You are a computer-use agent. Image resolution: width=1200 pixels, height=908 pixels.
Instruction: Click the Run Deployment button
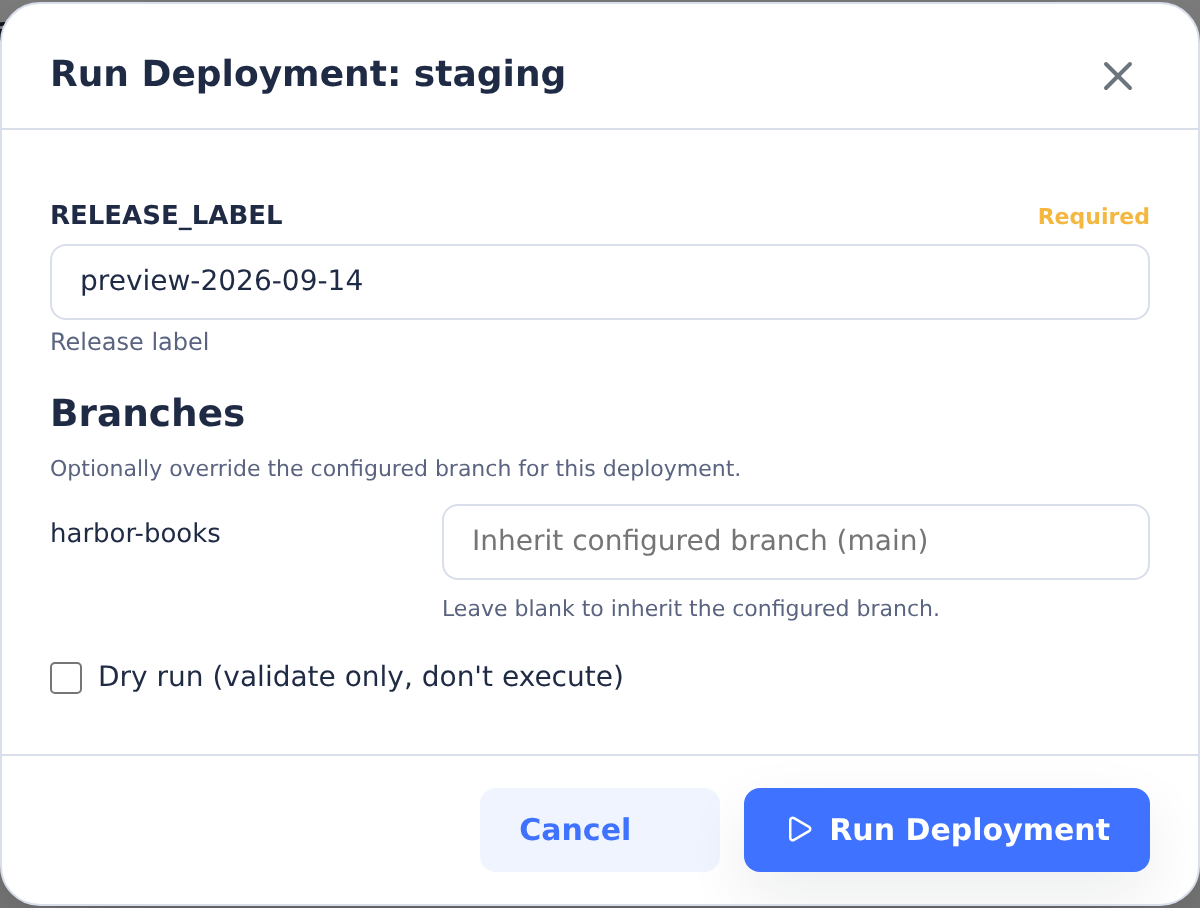click(x=947, y=830)
